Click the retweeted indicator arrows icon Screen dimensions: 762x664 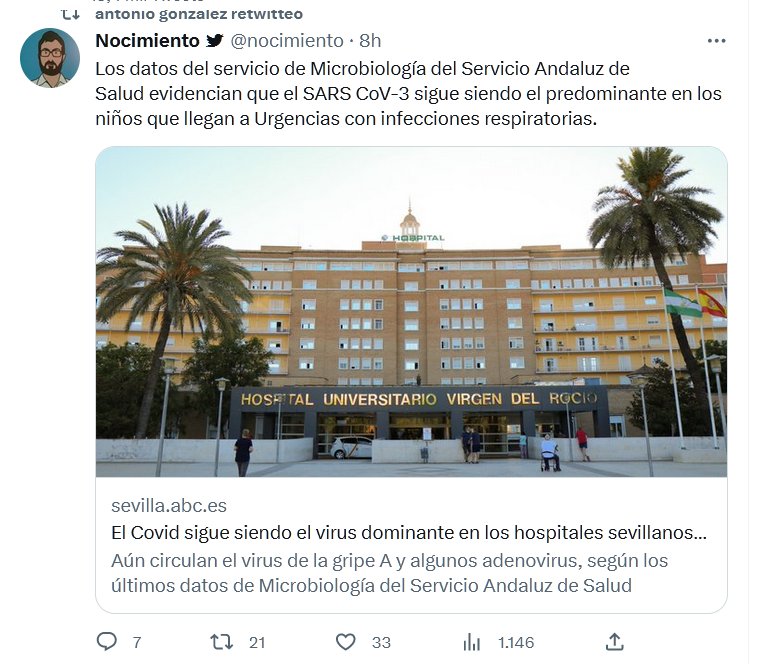point(70,15)
